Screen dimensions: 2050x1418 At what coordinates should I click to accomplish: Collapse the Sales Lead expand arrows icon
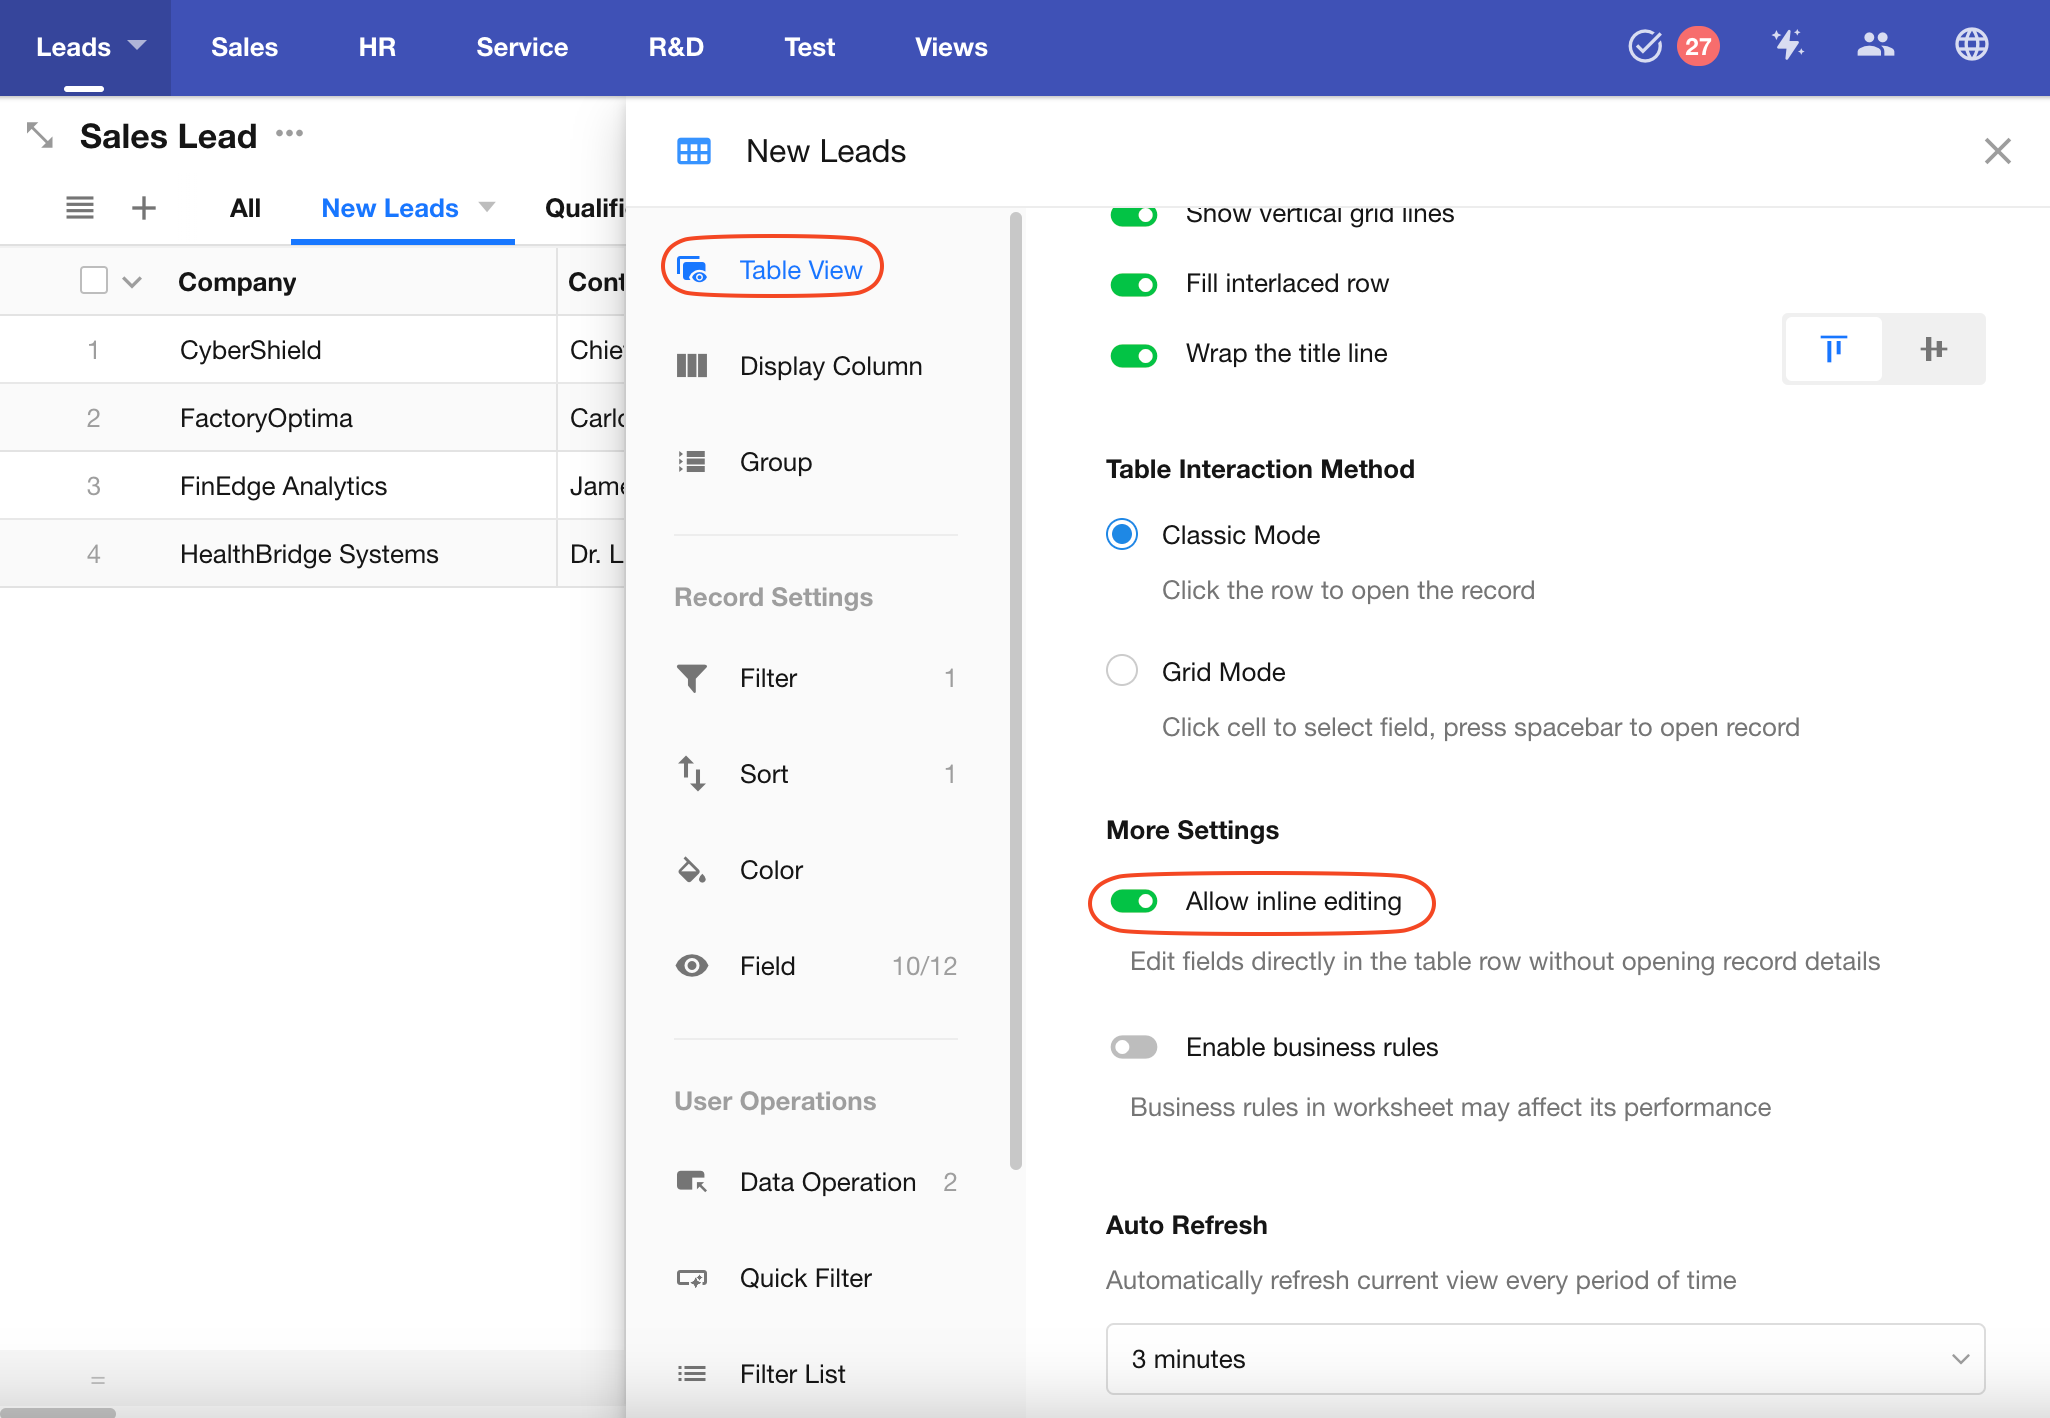(40, 135)
